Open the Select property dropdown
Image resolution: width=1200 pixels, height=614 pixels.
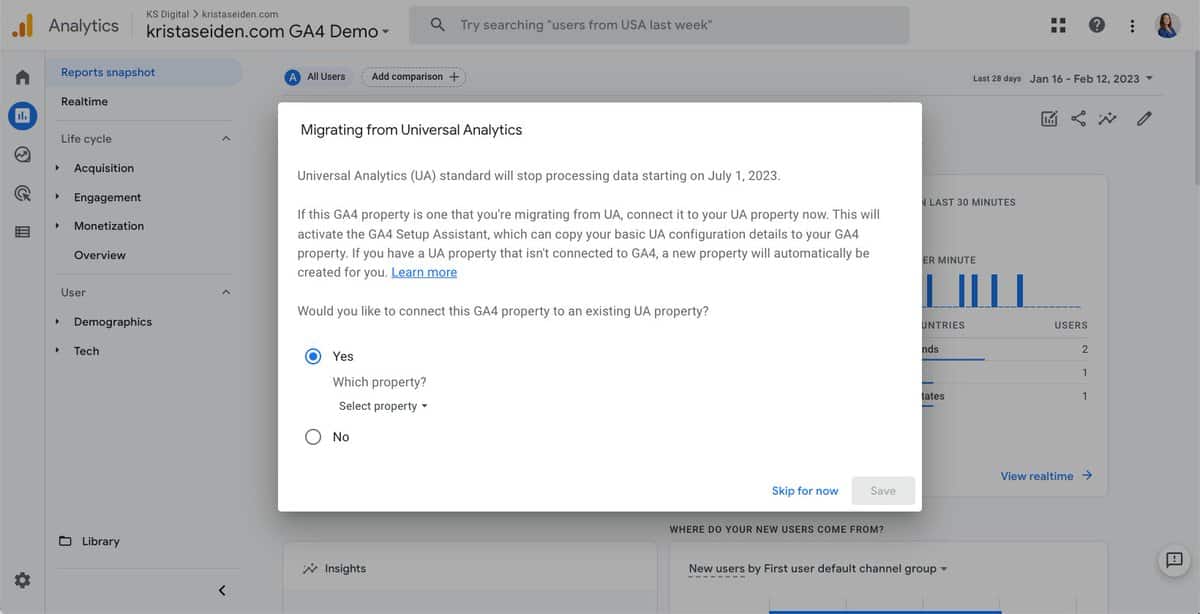[382, 406]
